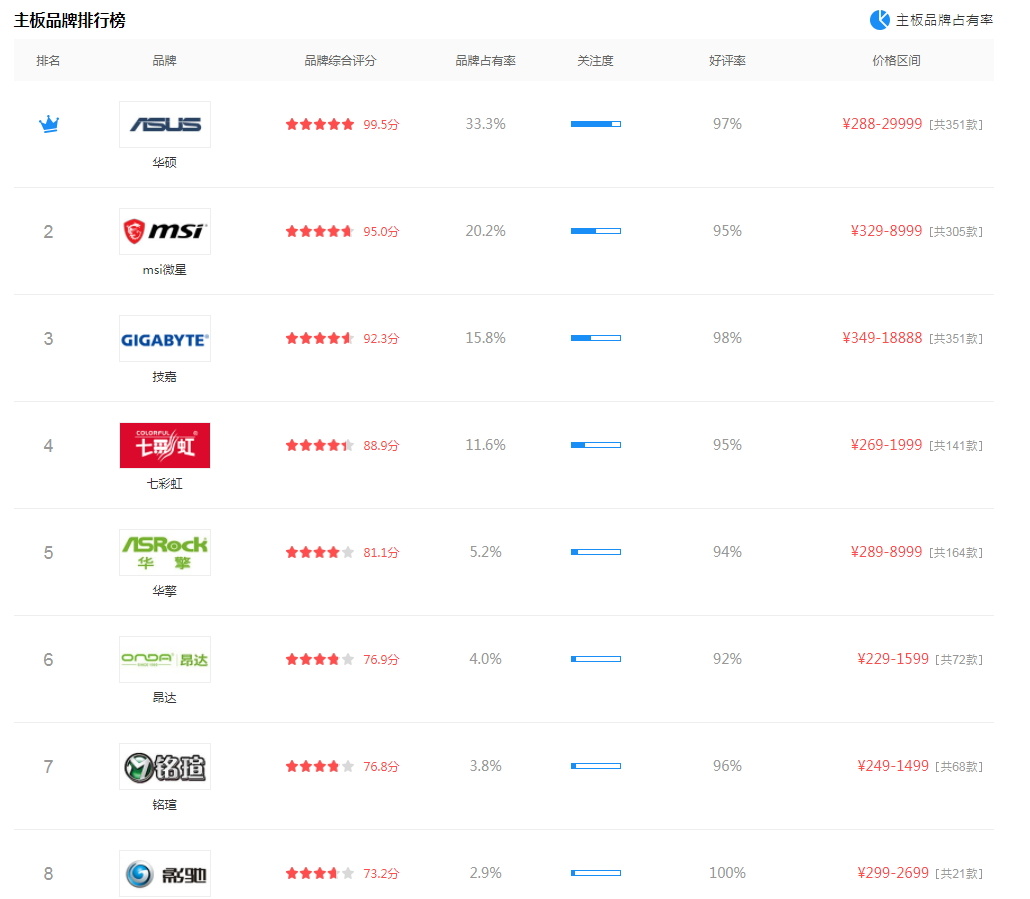1030x899 pixels.
Task: Click 铭瑄 price range ¥249-1499
Action: 893,766
